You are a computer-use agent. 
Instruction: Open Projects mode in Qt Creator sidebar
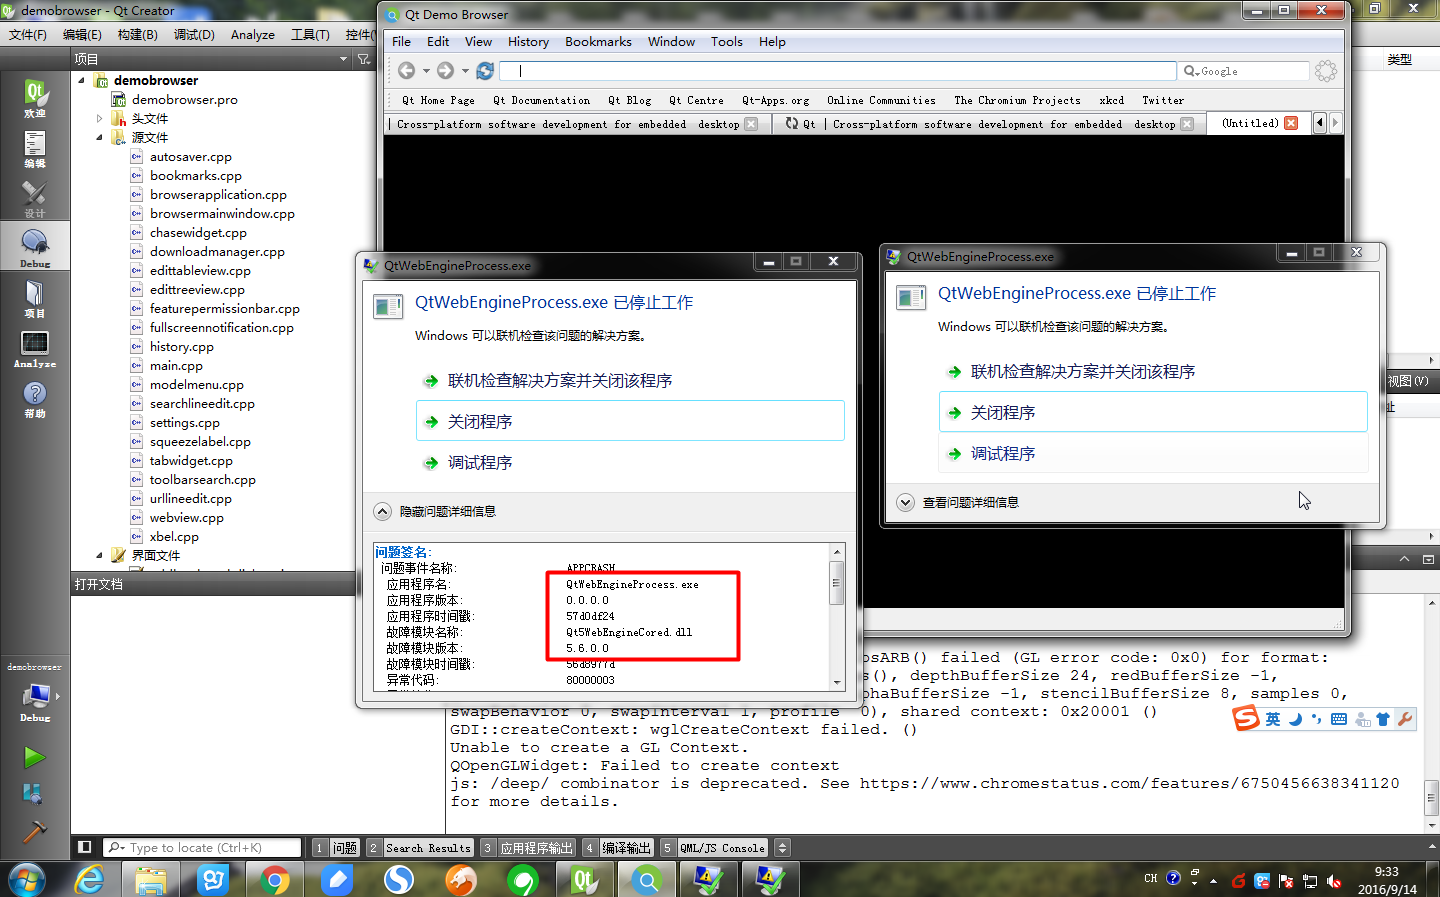tap(35, 297)
